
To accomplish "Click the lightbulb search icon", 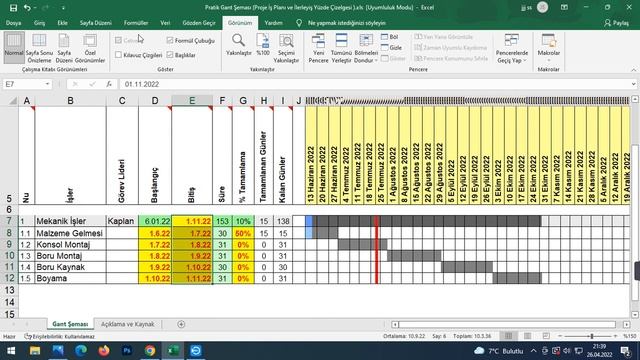I will pyautogui.click(x=299, y=23).
